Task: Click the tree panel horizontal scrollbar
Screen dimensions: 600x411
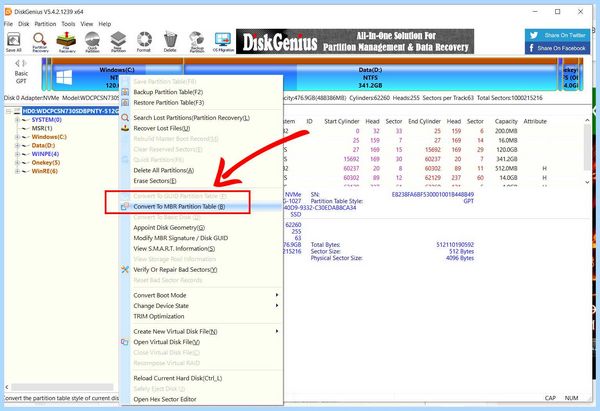Action: pyautogui.click(x=62, y=387)
